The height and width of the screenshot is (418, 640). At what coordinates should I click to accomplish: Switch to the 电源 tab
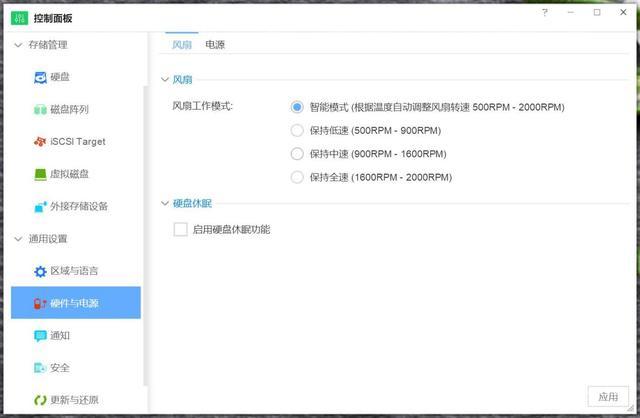215,45
